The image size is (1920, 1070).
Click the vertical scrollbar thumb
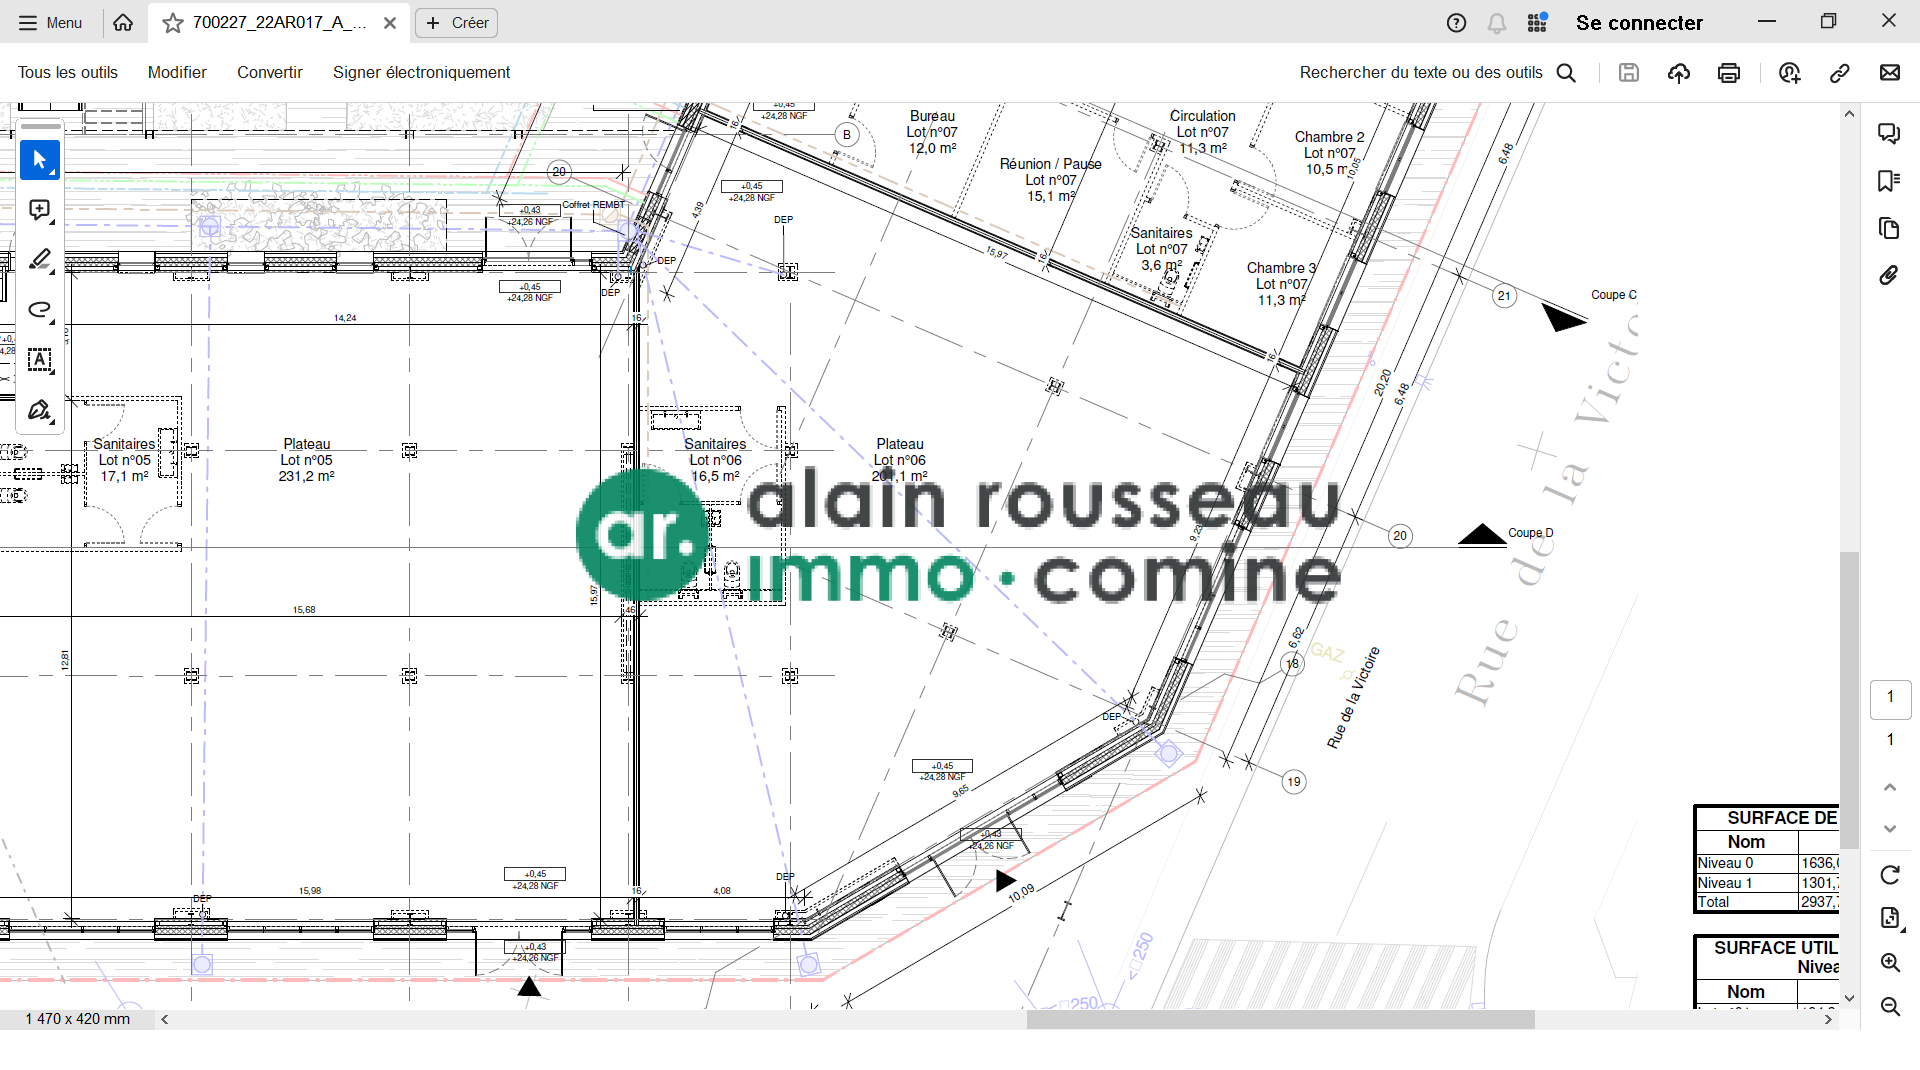tap(1850, 700)
